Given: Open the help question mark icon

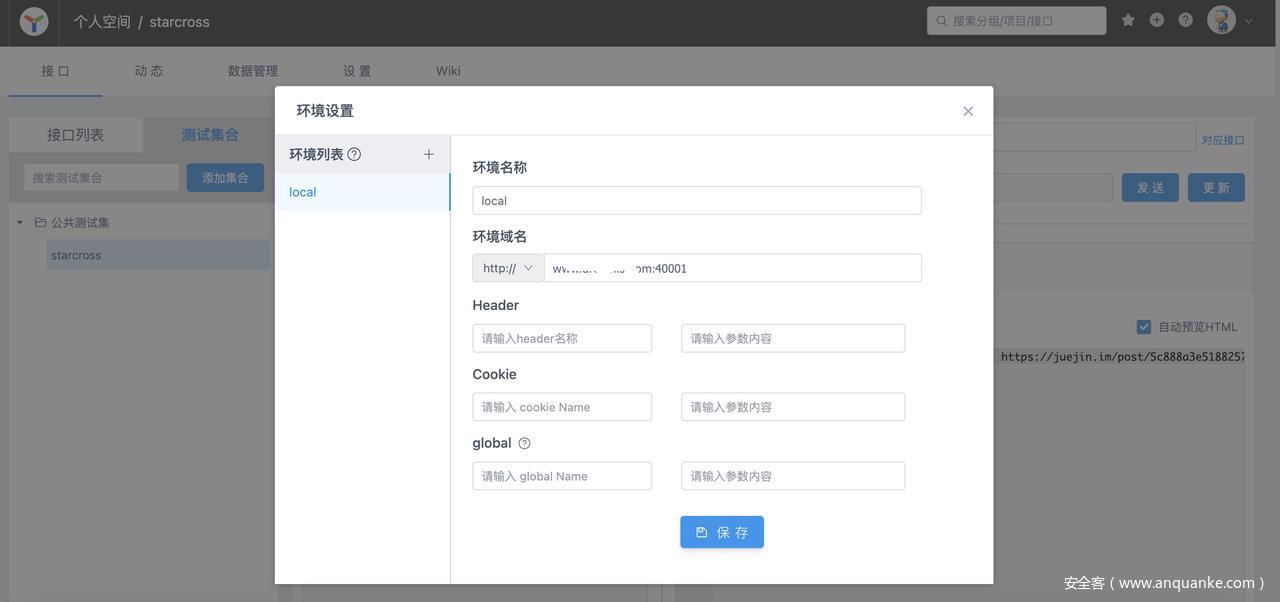Looking at the screenshot, I should pyautogui.click(x=1186, y=20).
